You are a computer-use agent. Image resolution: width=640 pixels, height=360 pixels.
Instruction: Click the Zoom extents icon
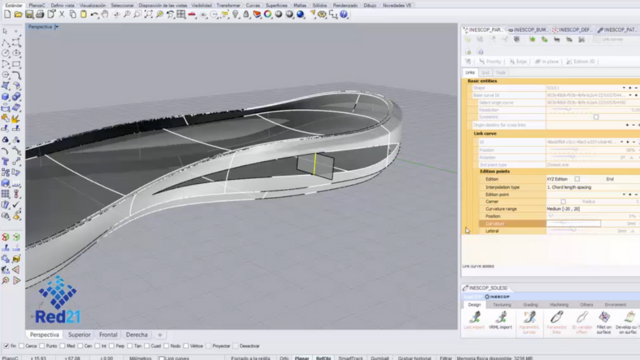149,14
